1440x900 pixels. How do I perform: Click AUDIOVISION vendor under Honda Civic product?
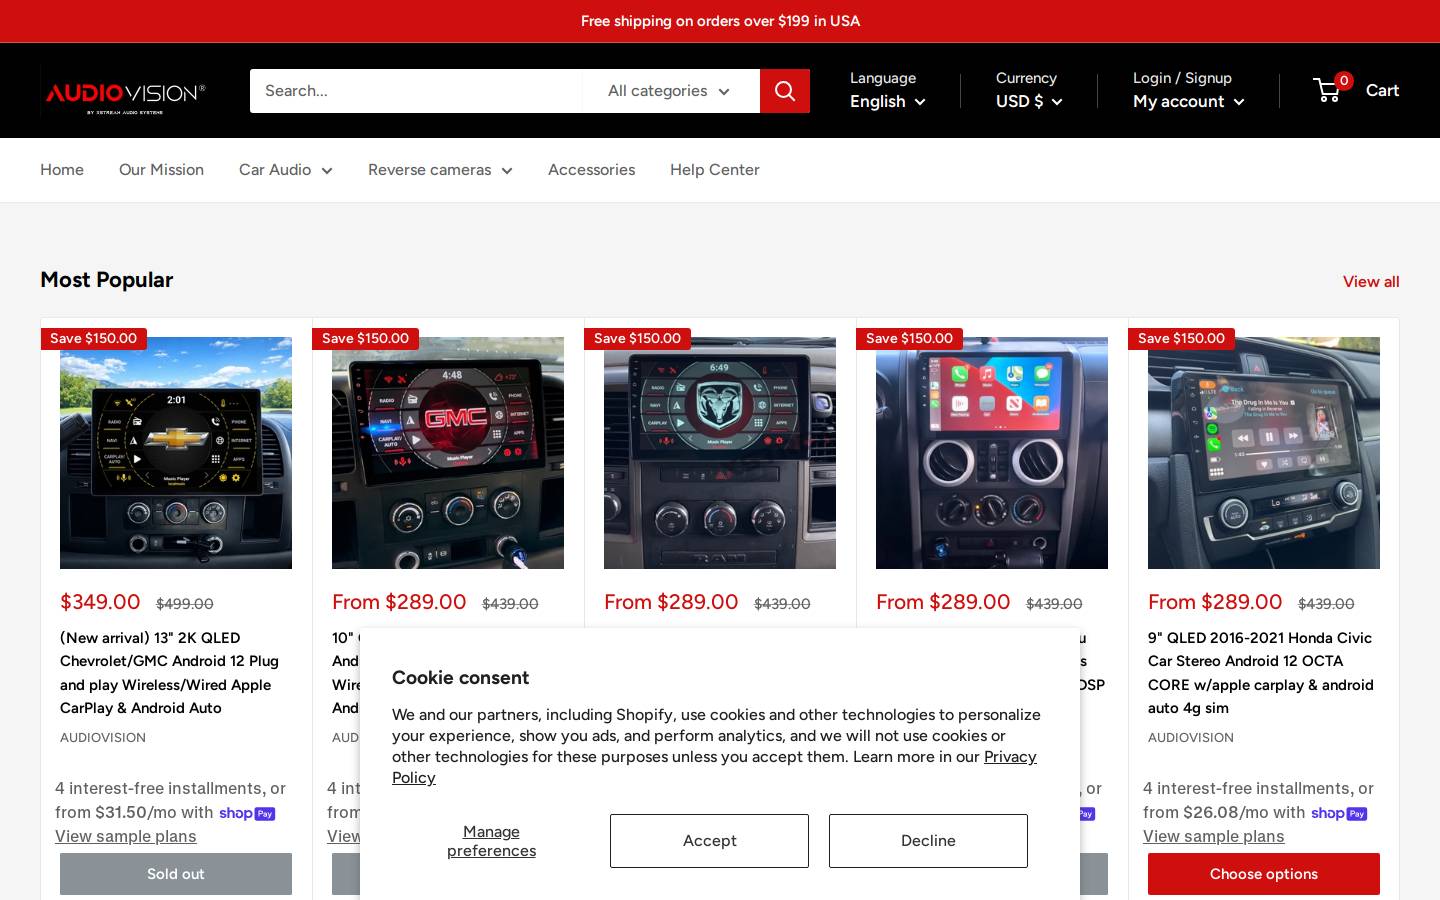(1191, 738)
